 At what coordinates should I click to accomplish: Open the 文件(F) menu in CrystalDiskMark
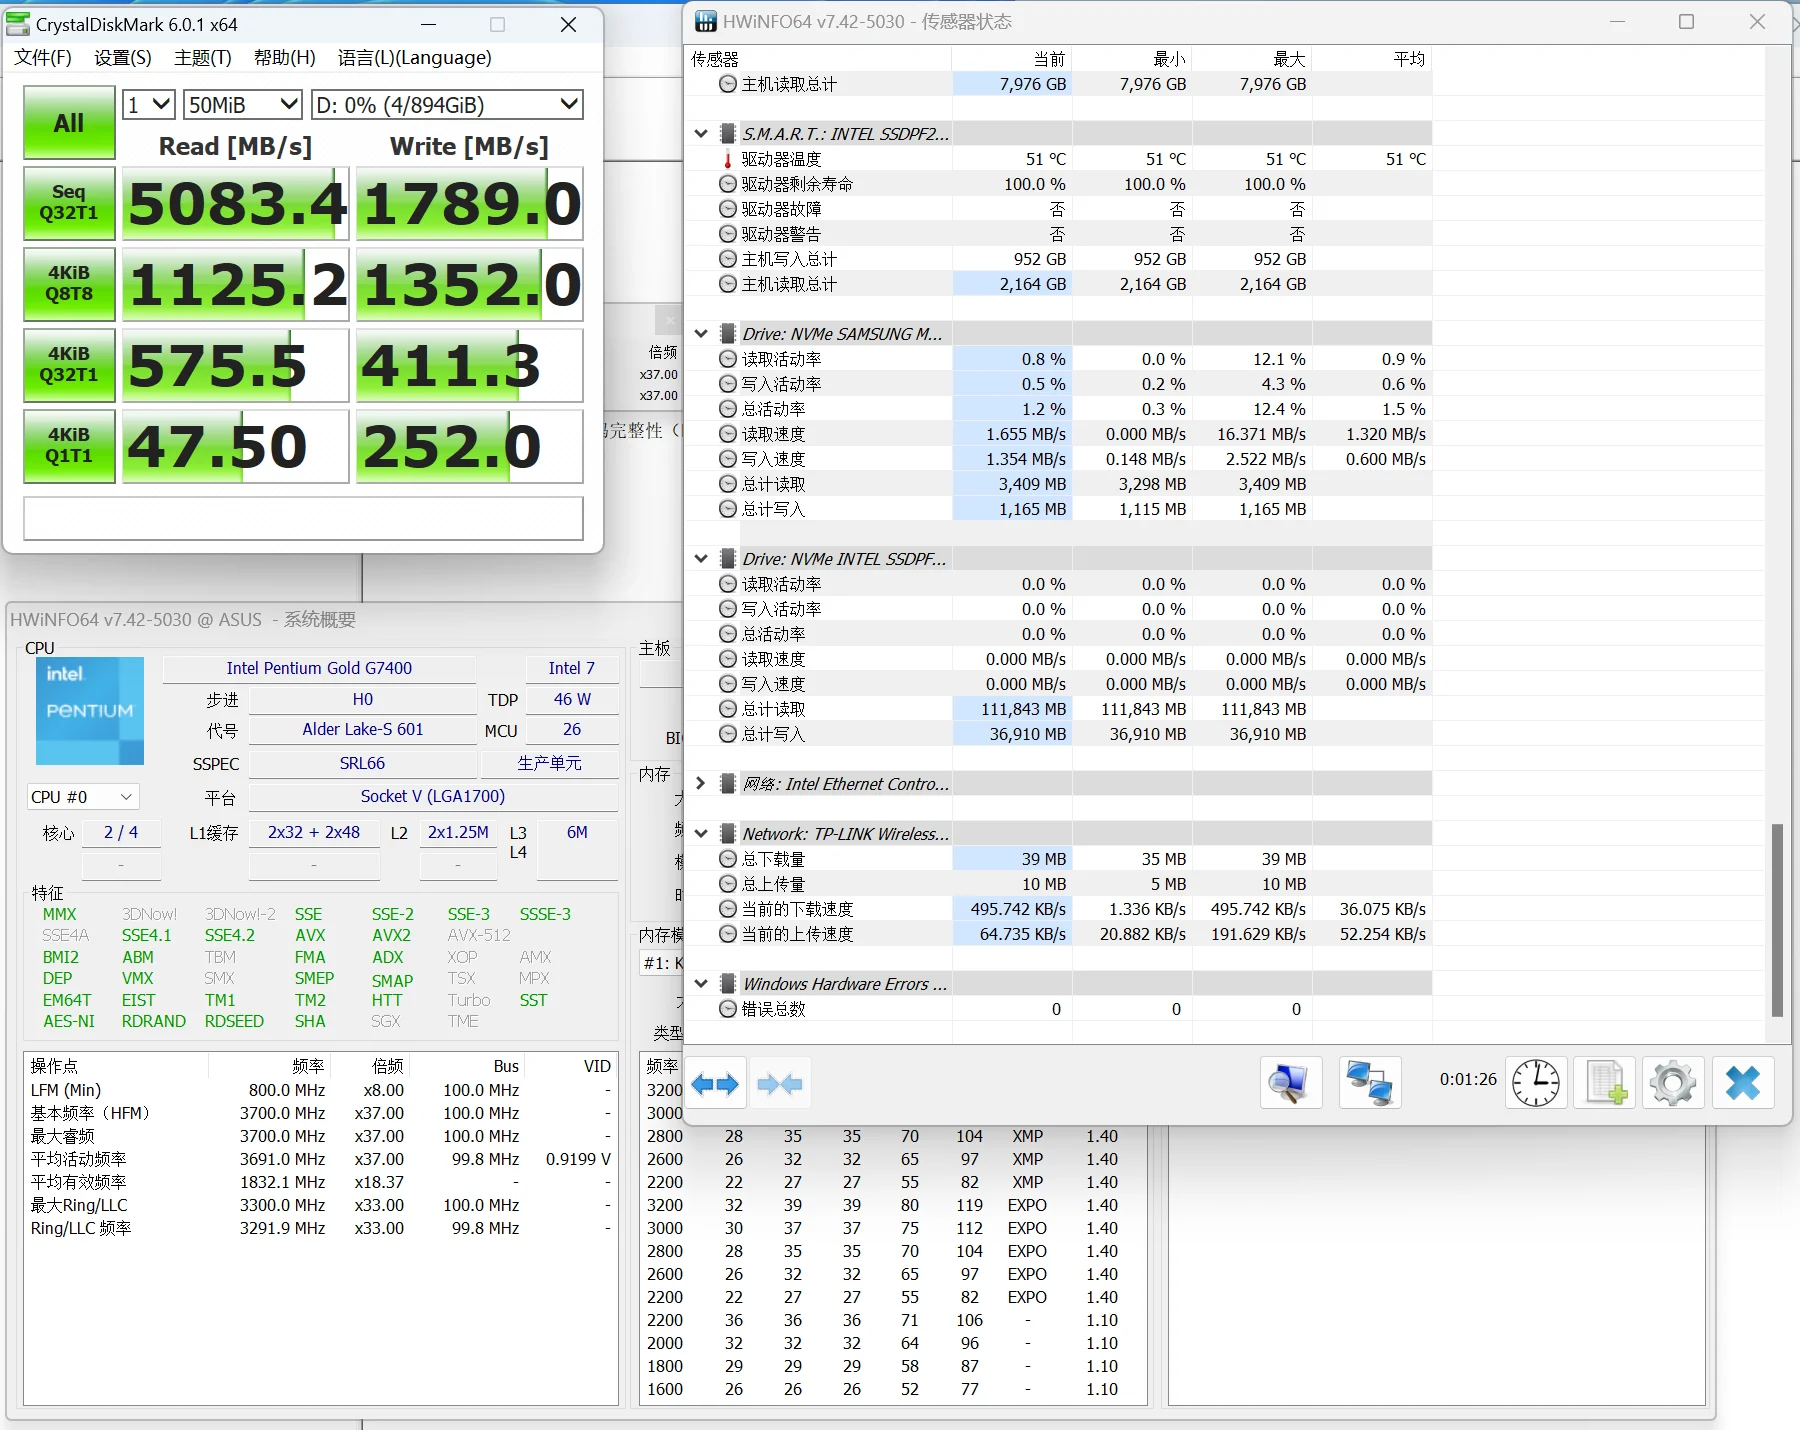click(43, 58)
